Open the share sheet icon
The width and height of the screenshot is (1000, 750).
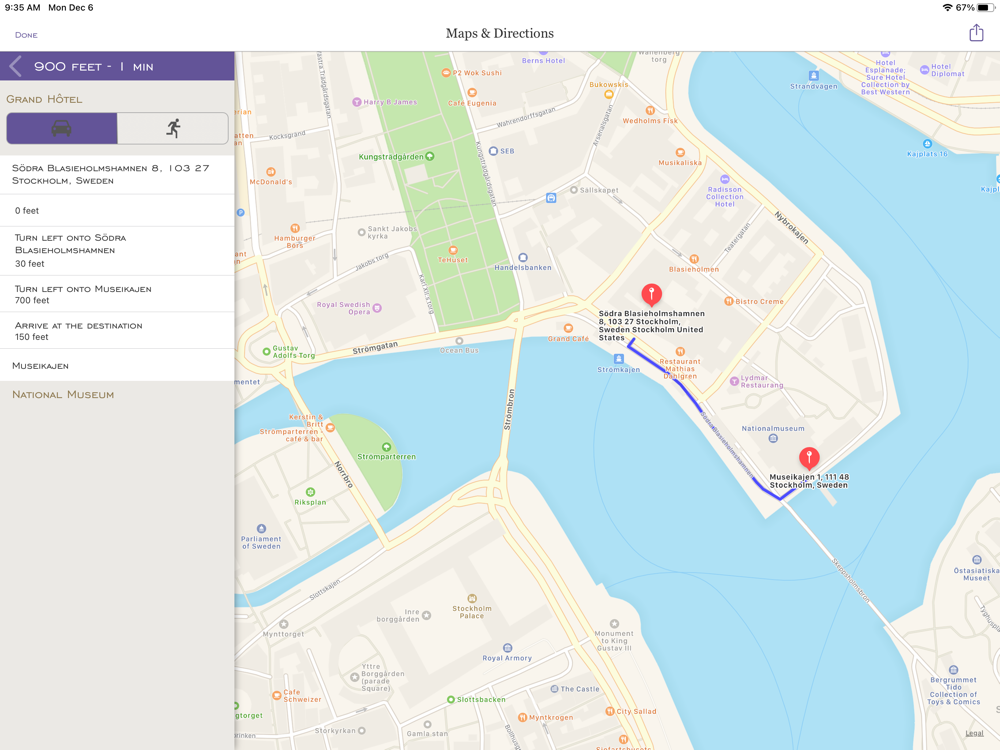point(976,33)
